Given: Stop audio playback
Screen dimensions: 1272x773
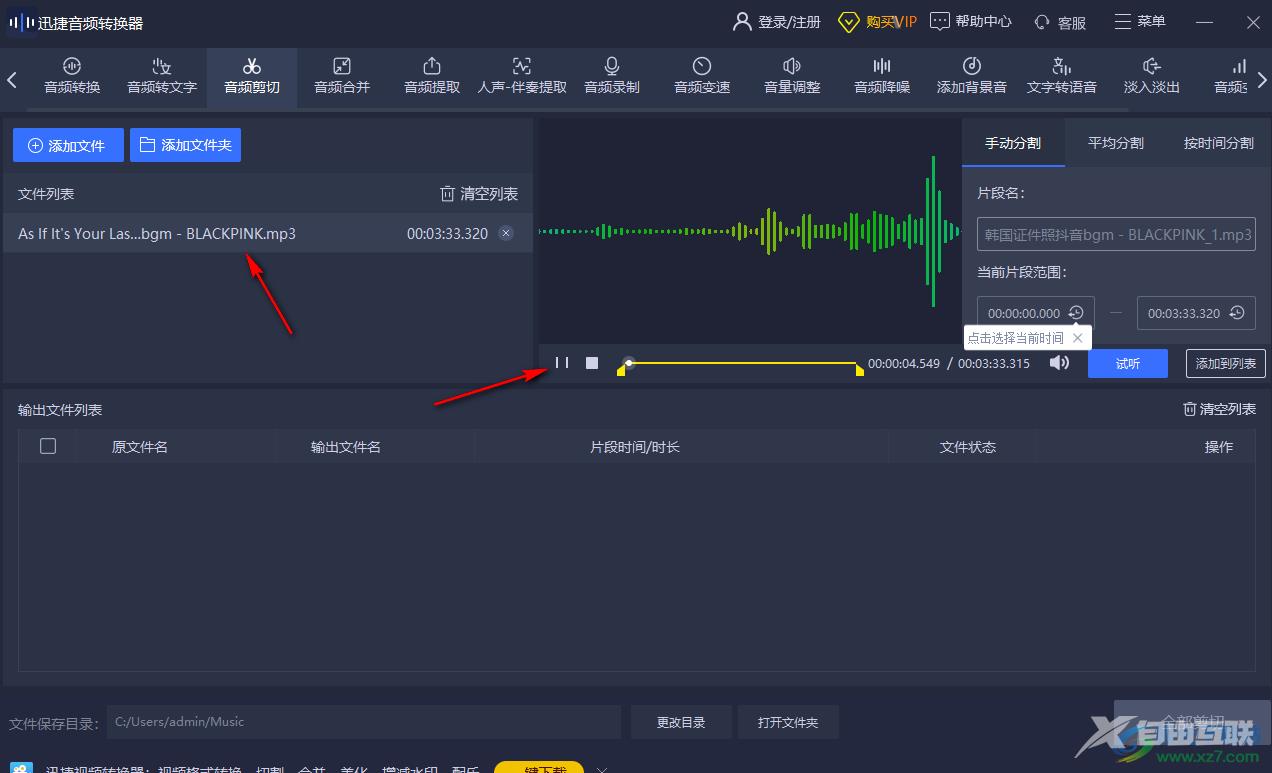Looking at the screenshot, I should tap(592, 363).
